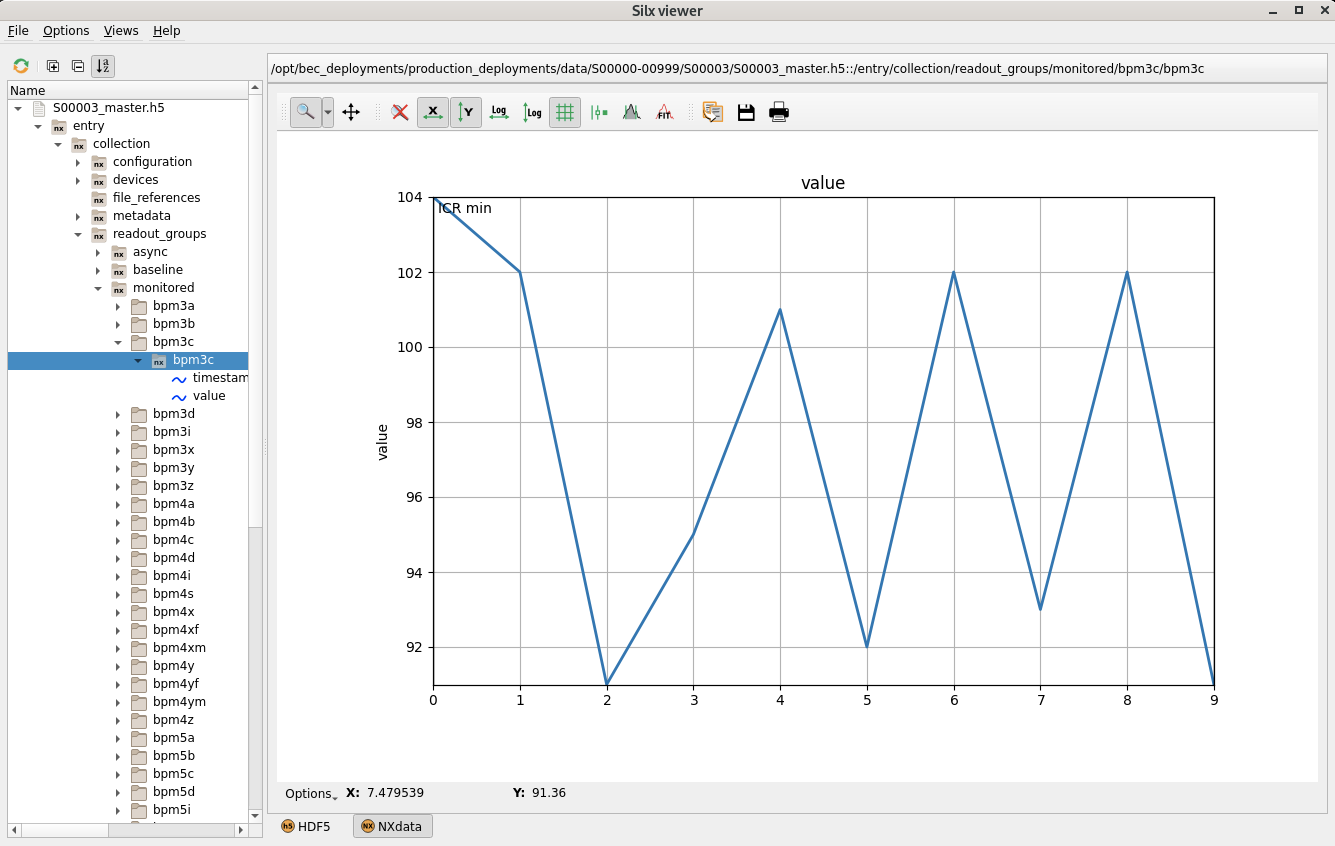1335x846 pixels.
Task: Click the bpm3z folder icon
Action: [x=139, y=486]
